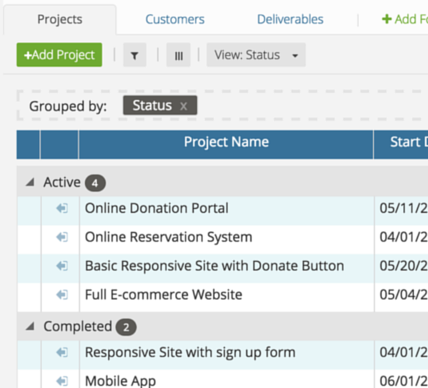This screenshot has width=428, height=388.
Task: Open the filter funnel icon button
Action: click(135, 55)
